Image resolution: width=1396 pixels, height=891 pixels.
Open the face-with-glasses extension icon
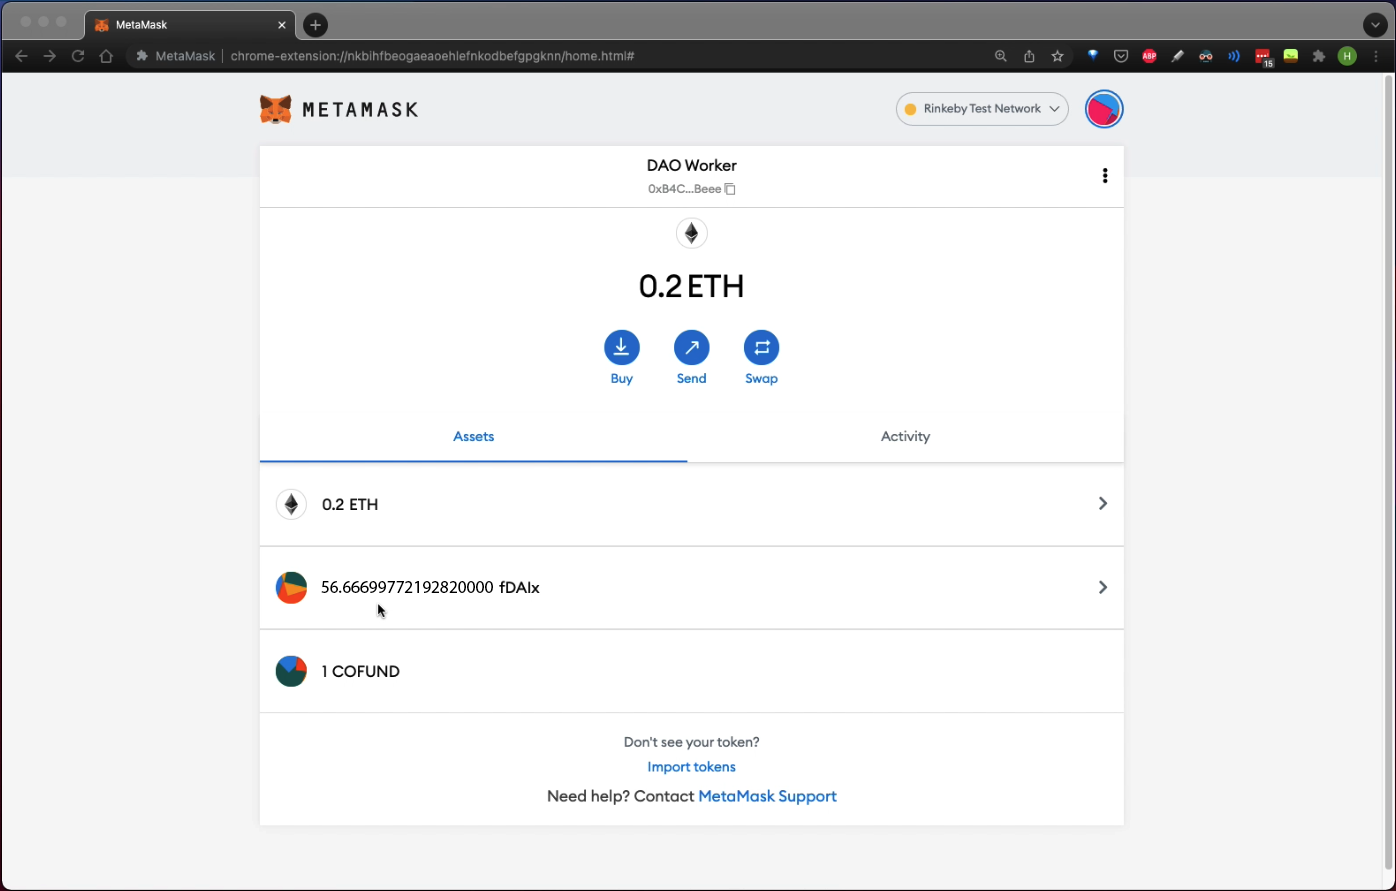tap(1206, 56)
